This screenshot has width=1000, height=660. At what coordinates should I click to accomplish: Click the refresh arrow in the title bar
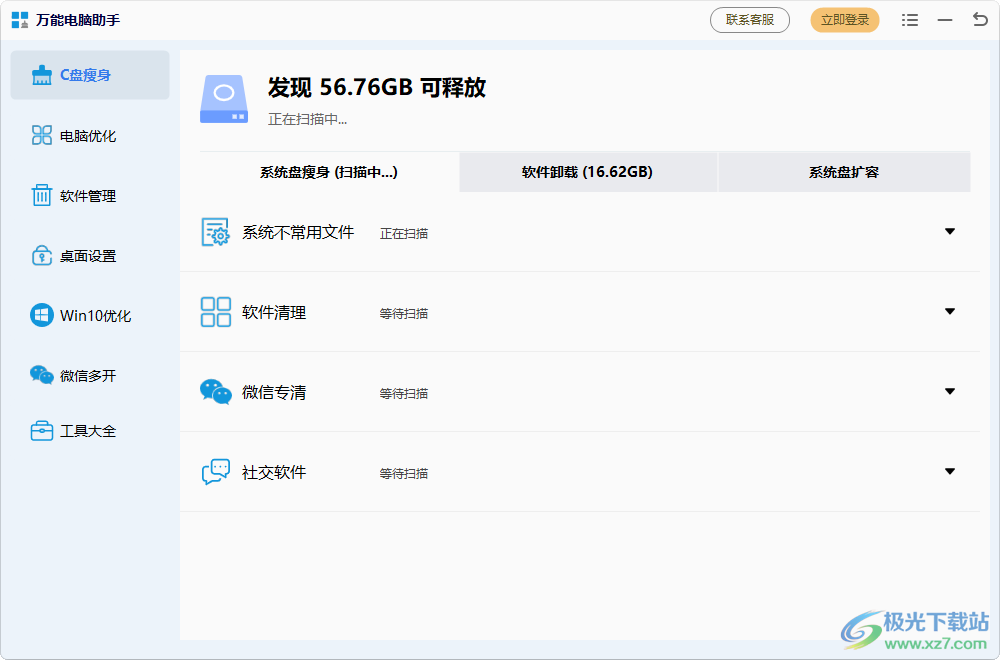pyautogui.click(x=978, y=20)
